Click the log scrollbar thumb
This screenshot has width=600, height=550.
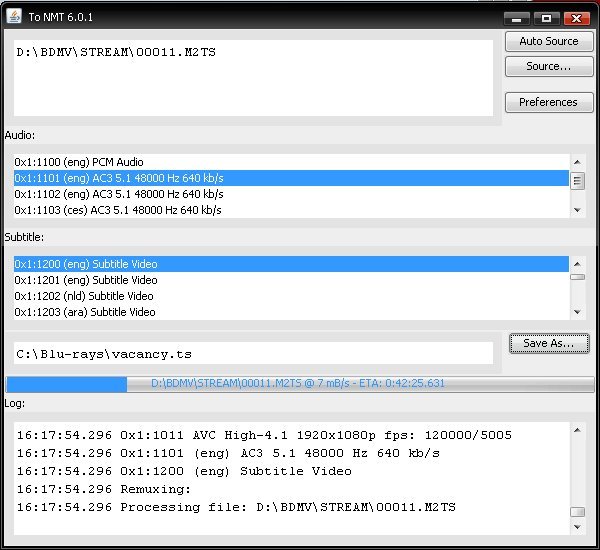coord(577,512)
